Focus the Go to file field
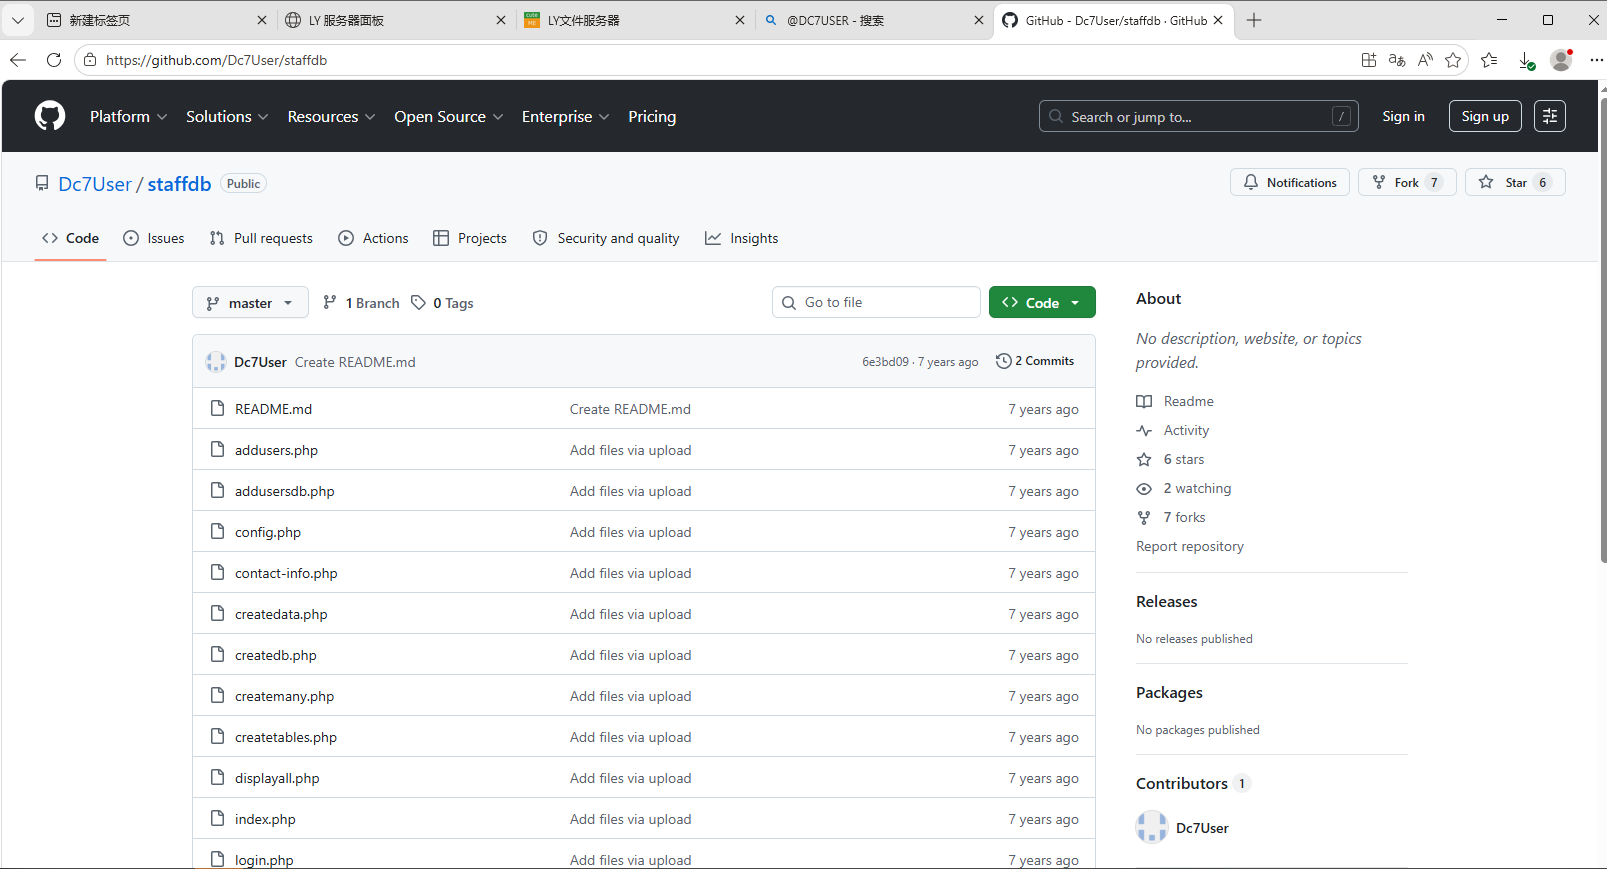Viewport: 1607px width, 869px height. click(x=876, y=302)
